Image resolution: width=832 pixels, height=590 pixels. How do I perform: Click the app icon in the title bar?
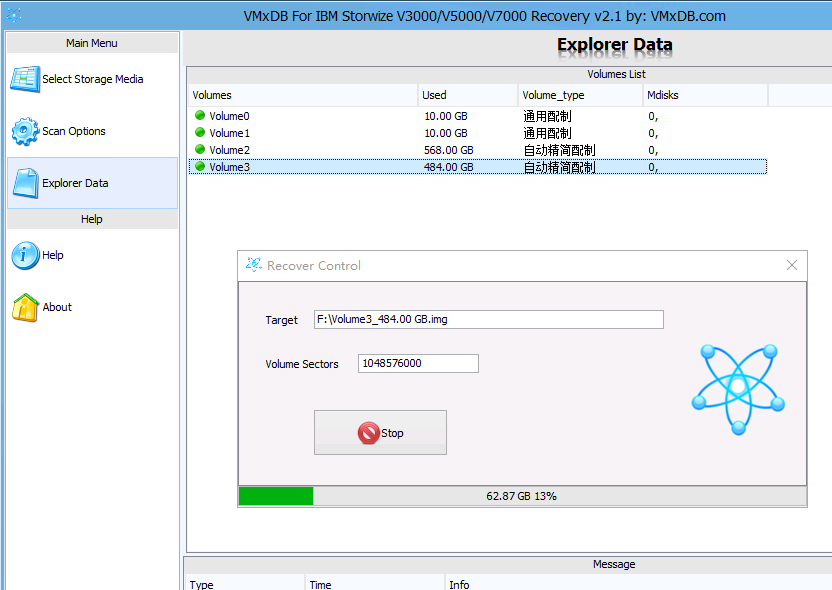14,16
